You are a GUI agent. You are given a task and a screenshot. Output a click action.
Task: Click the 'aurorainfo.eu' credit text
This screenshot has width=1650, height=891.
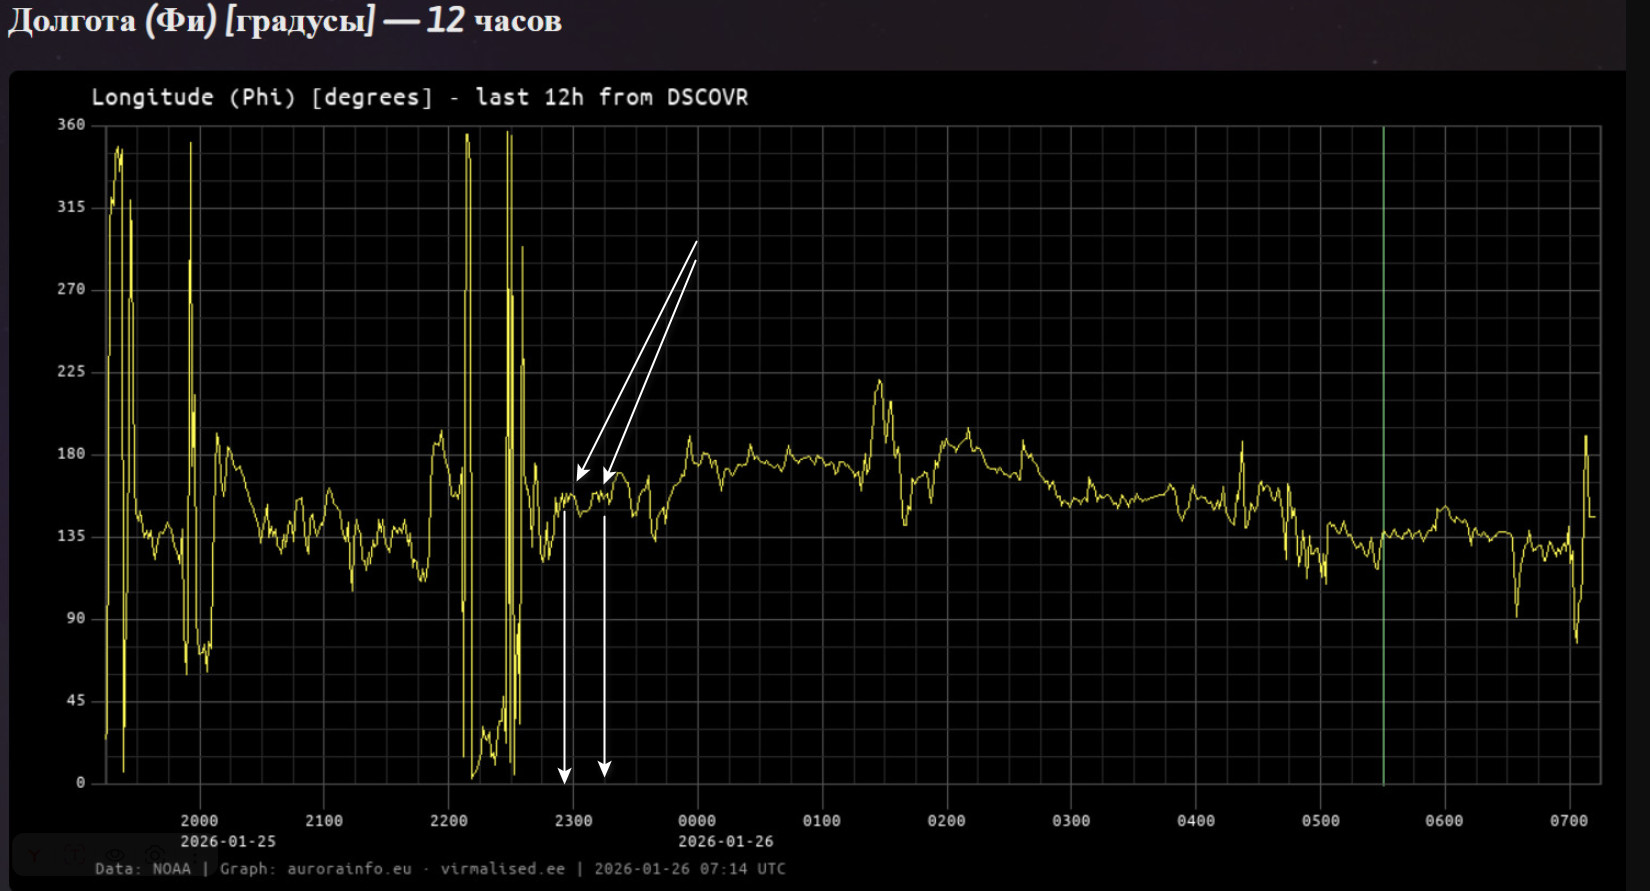click(349, 868)
